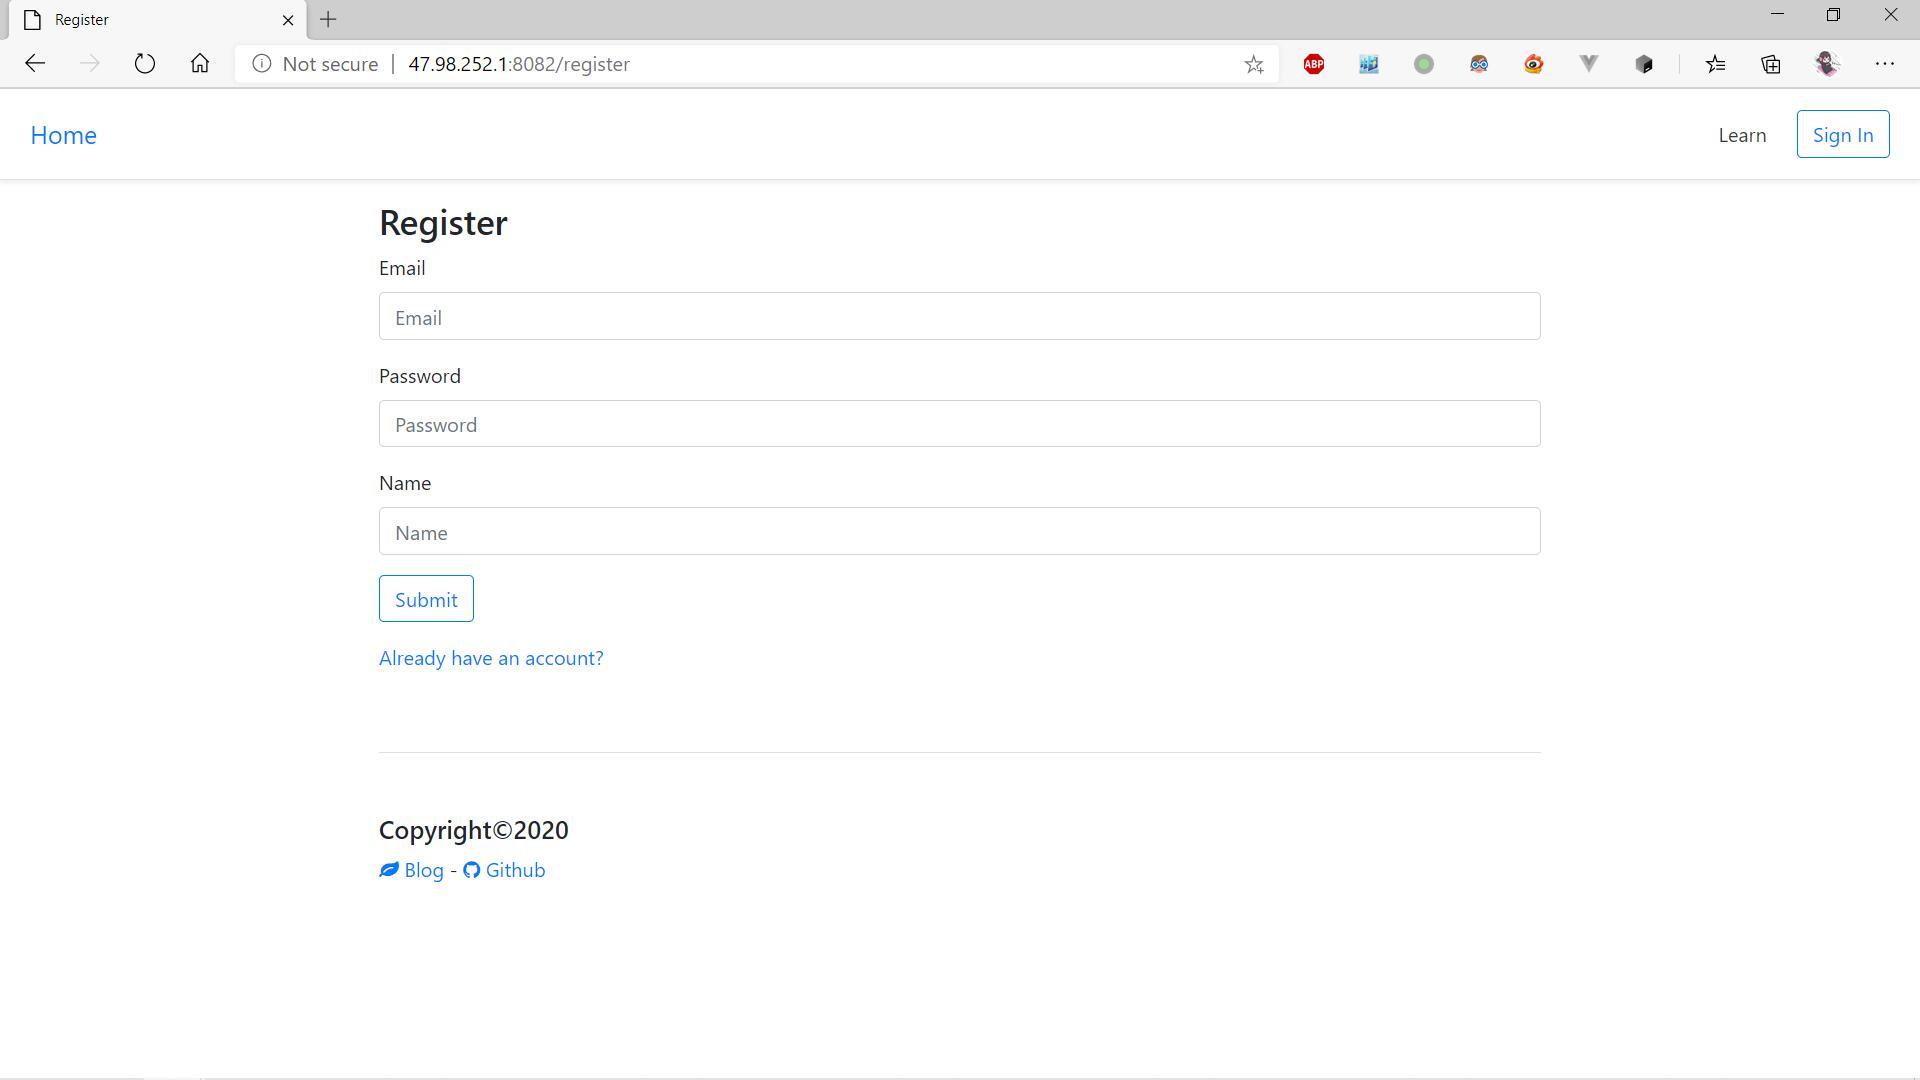Viewport: 1920px width, 1080px height.
Task: Click the Adblock Plus extension icon
Action: (x=1314, y=64)
